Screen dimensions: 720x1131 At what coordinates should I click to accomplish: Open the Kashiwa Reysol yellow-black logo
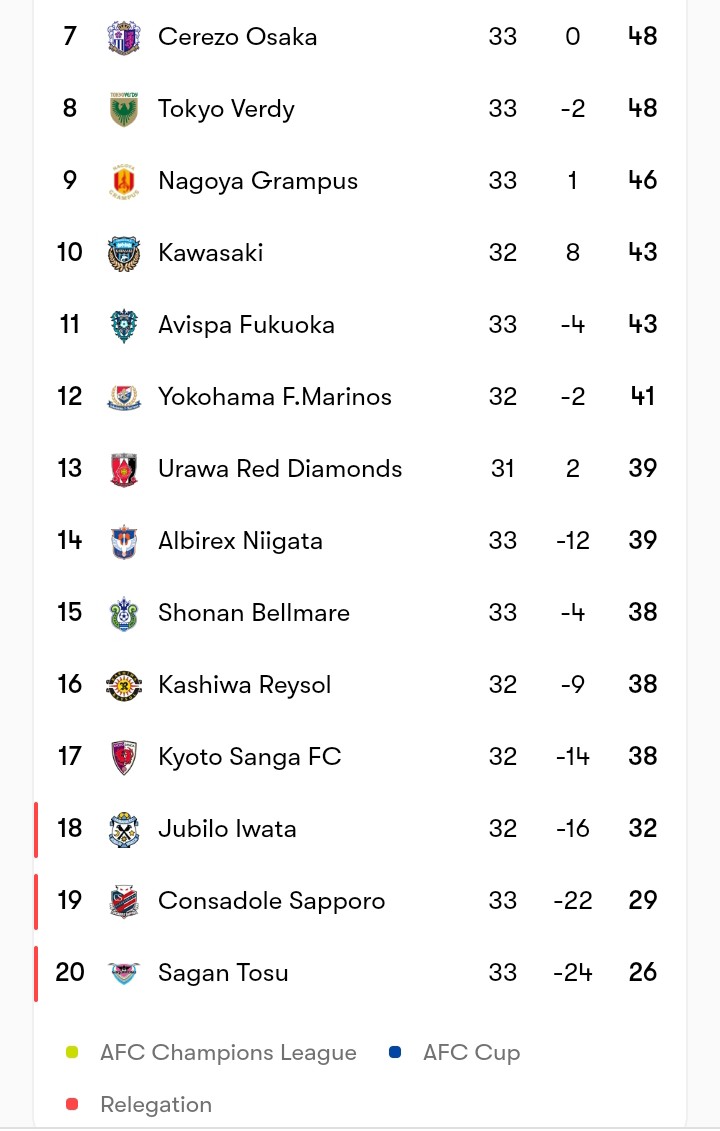[x=124, y=685]
